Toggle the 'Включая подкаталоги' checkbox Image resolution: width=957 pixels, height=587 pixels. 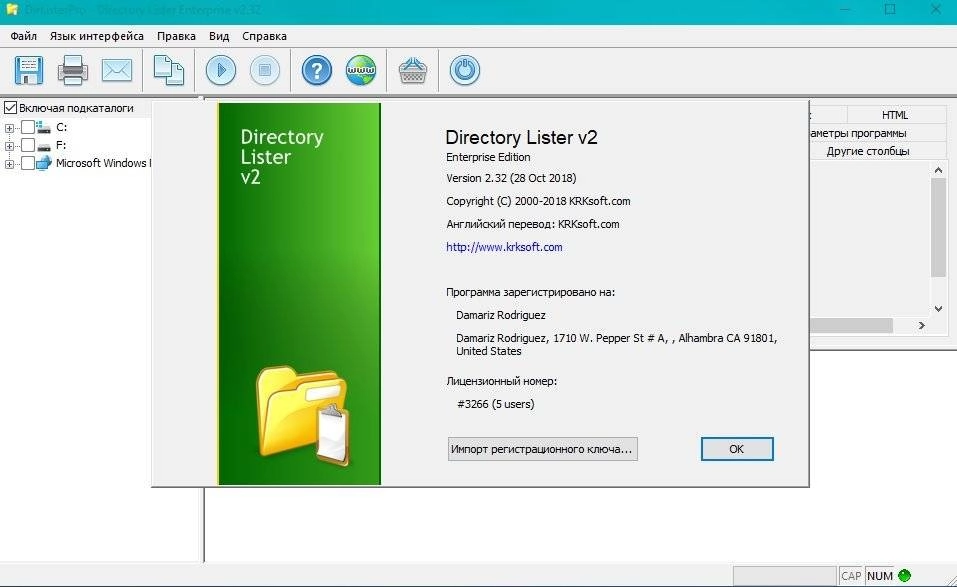10,108
